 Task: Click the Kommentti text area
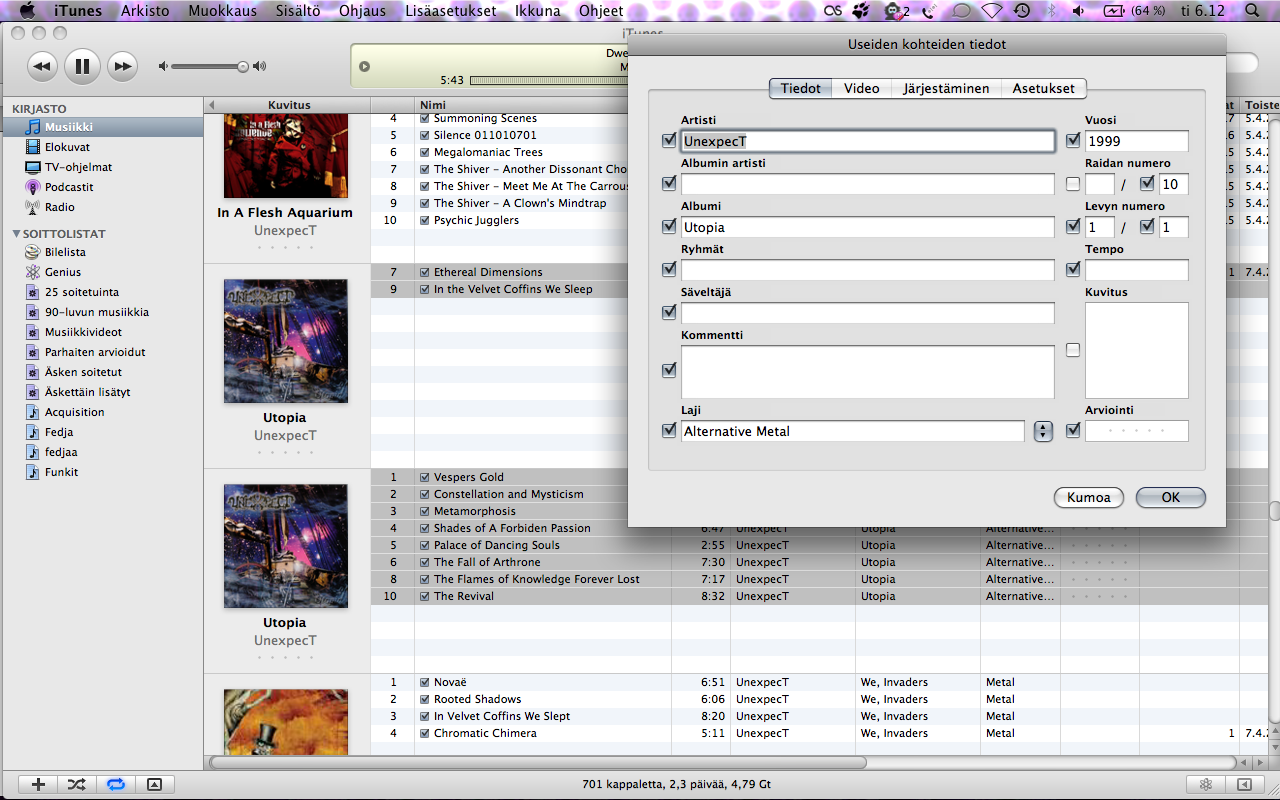(x=868, y=372)
